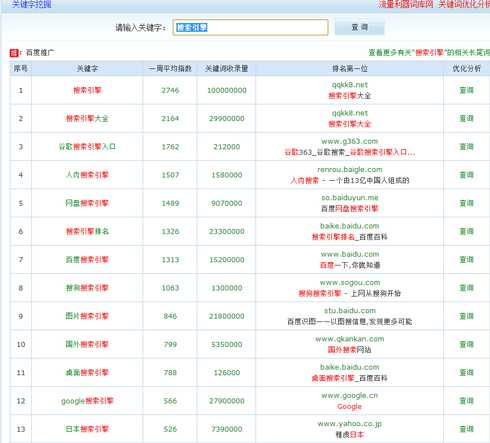Click the 关键字 column header
Viewport: 490px width, 443px height.
87,69
